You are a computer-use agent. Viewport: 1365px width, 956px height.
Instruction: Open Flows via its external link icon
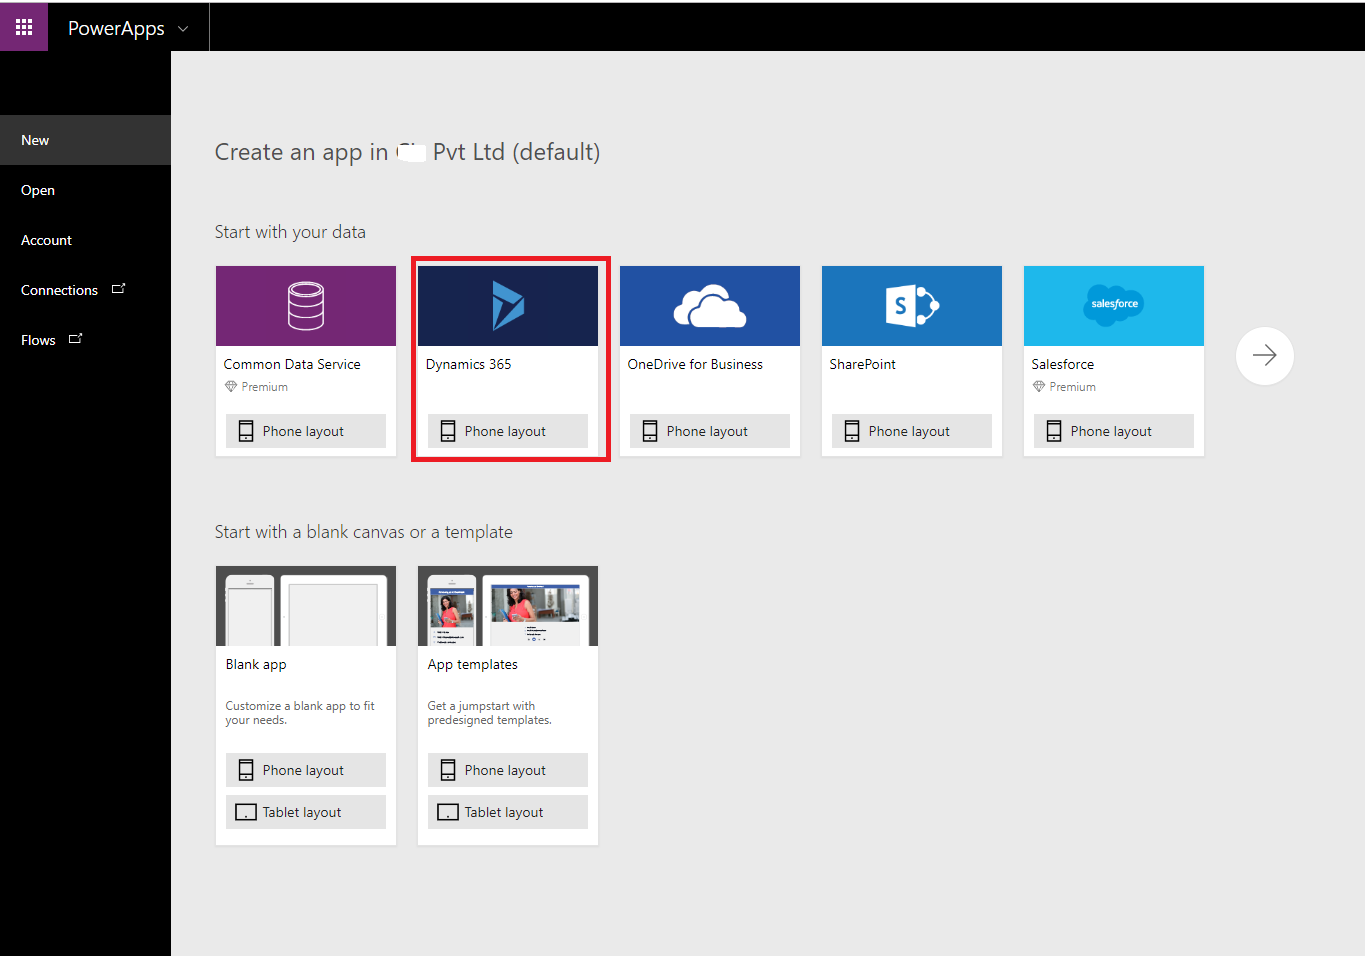pyautogui.click(x=75, y=338)
